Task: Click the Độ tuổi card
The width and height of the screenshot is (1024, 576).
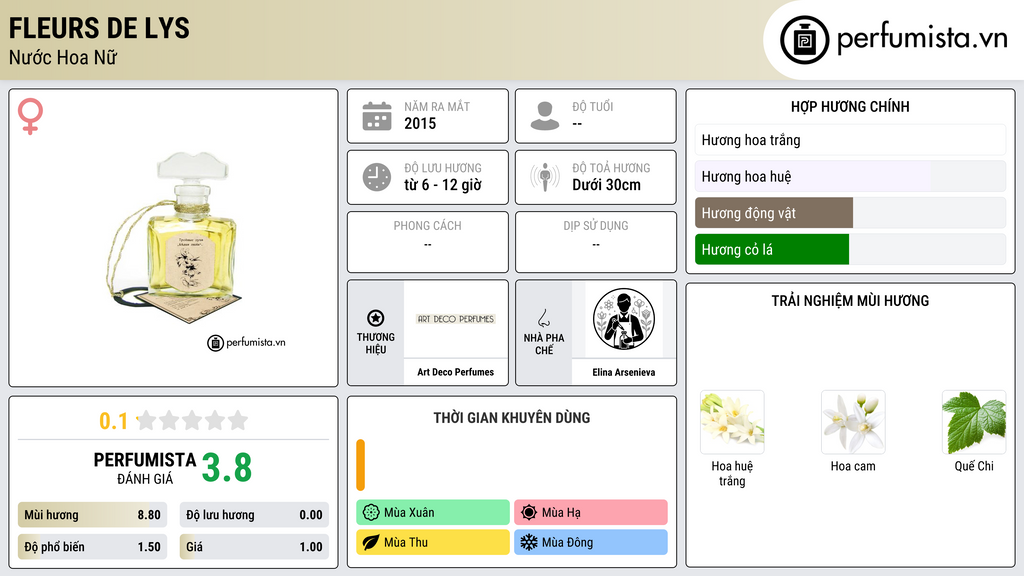Action: click(x=596, y=116)
